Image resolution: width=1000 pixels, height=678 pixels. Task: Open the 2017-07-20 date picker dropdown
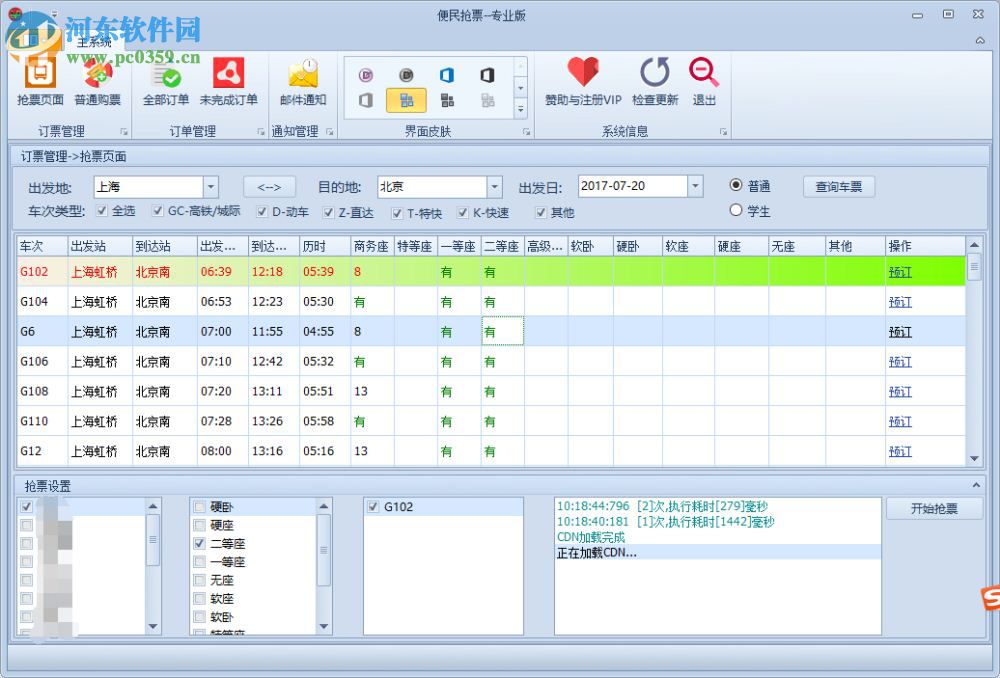tap(697, 186)
